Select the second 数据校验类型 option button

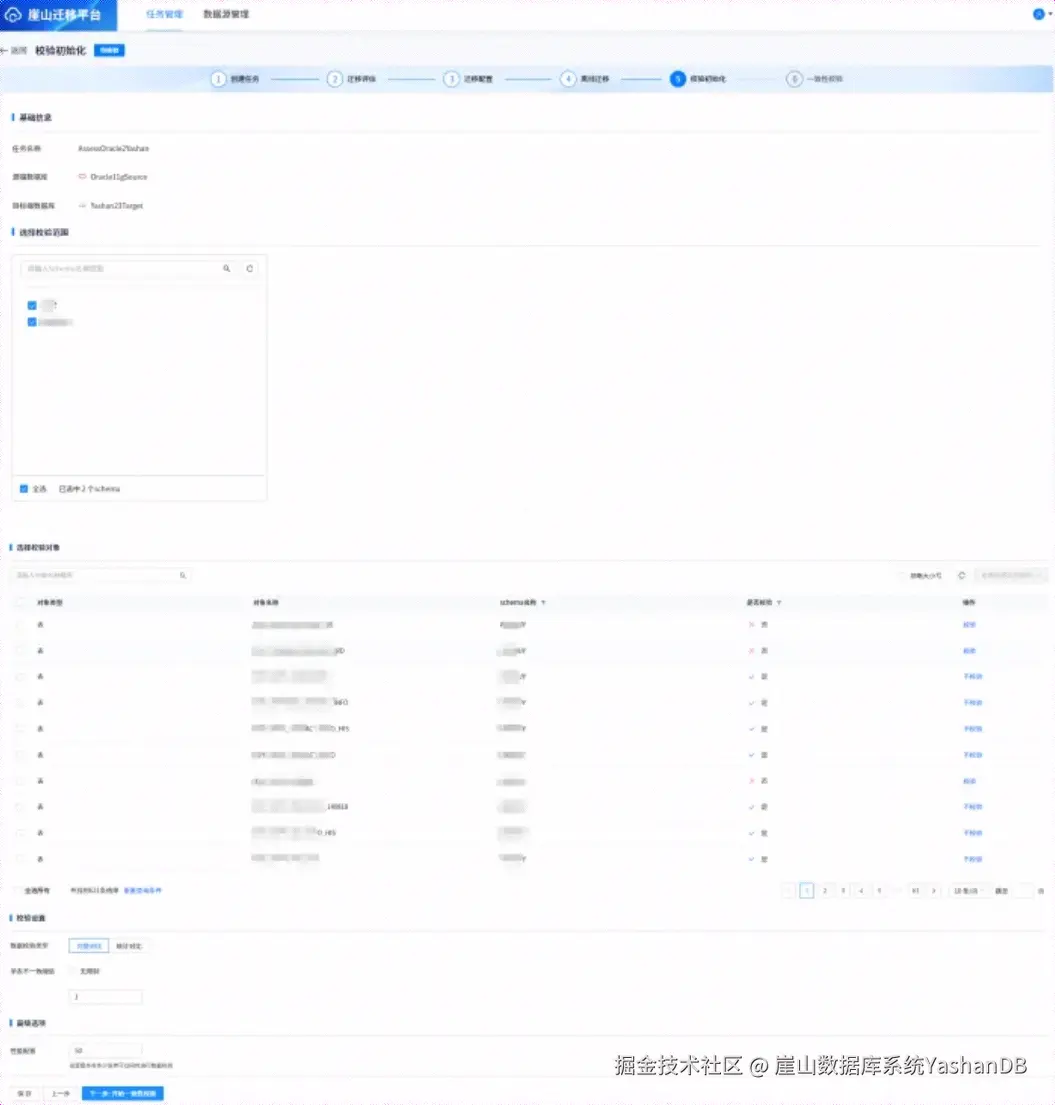[x=129, y=946]
